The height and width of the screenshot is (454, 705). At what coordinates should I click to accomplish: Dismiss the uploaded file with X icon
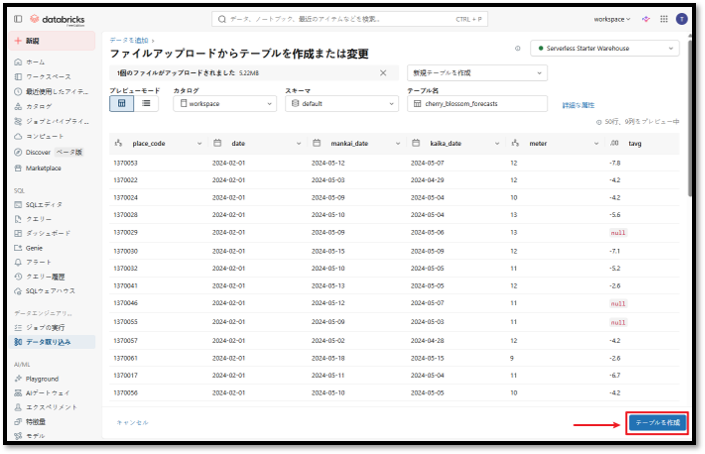(x=383, y=73)
